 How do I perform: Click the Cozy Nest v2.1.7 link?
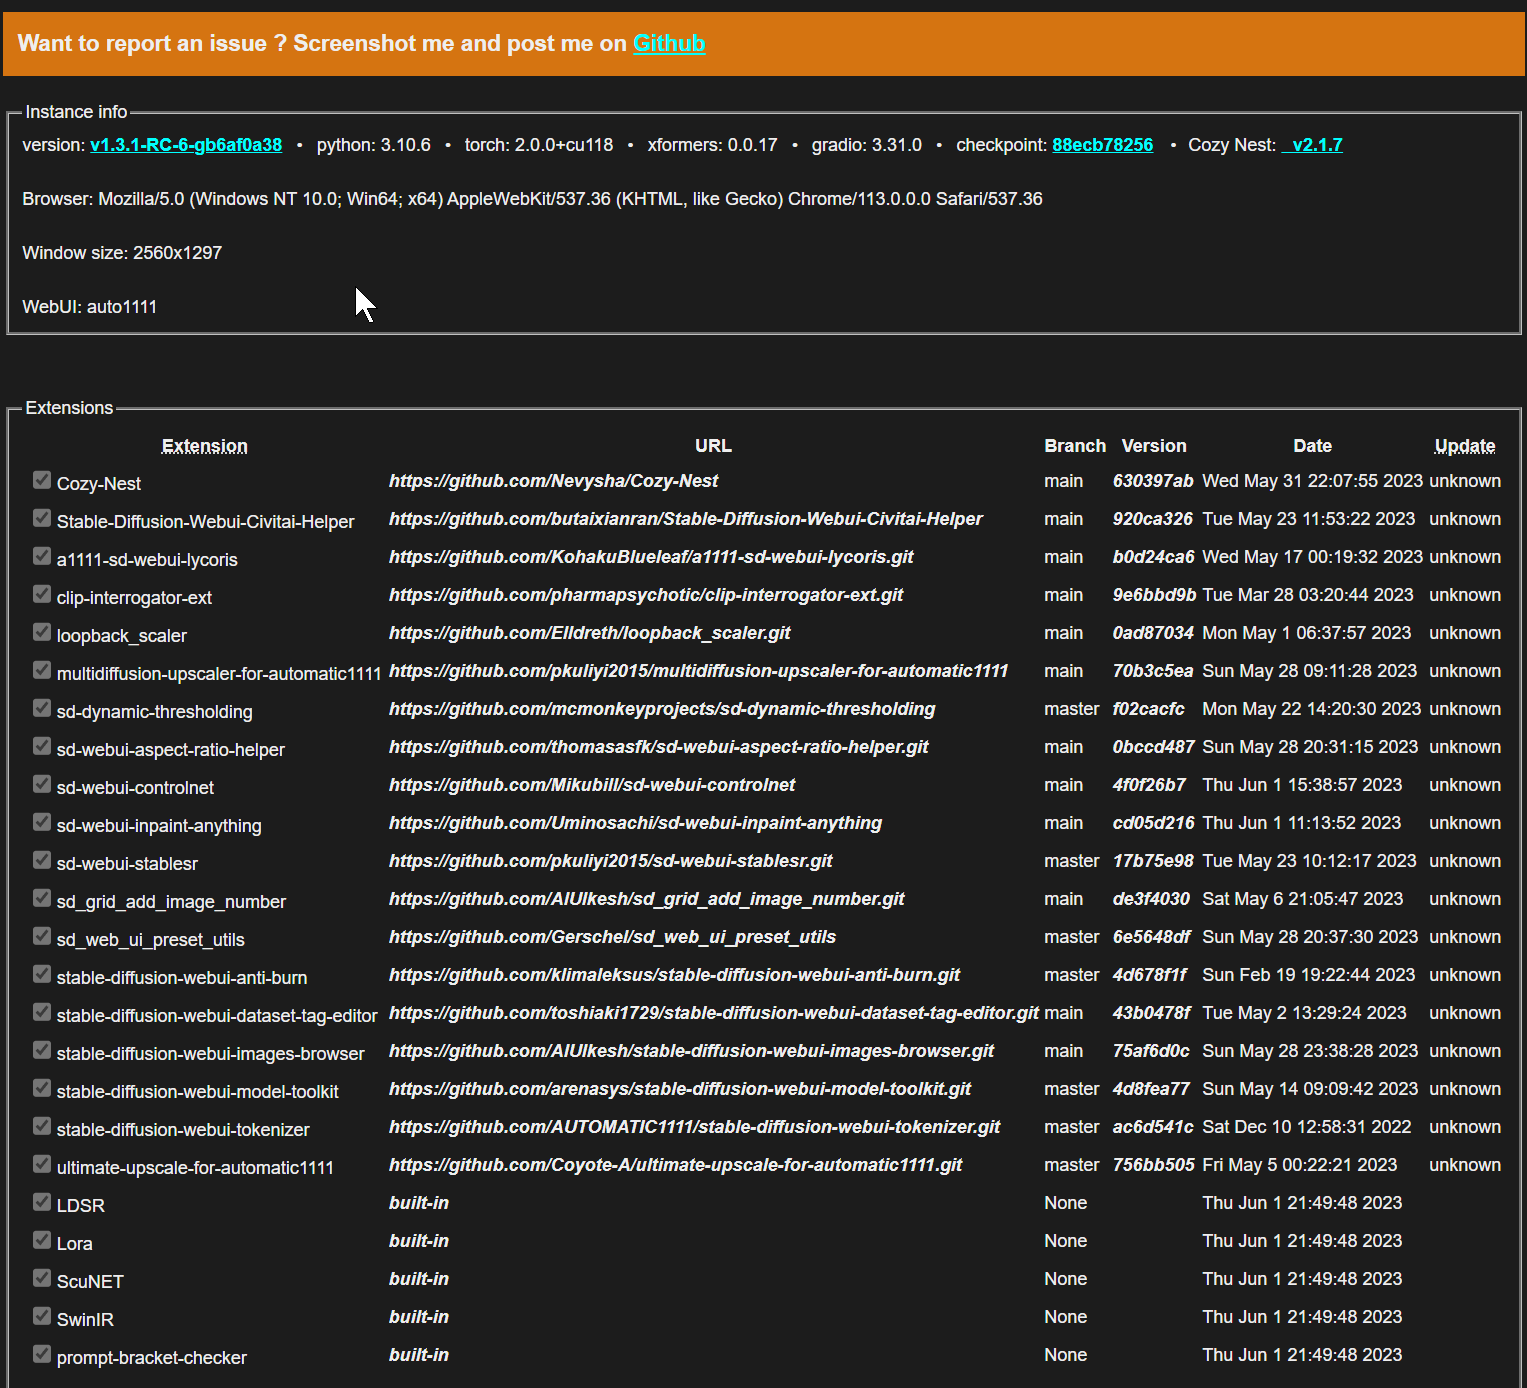(x=1312, y=144)
